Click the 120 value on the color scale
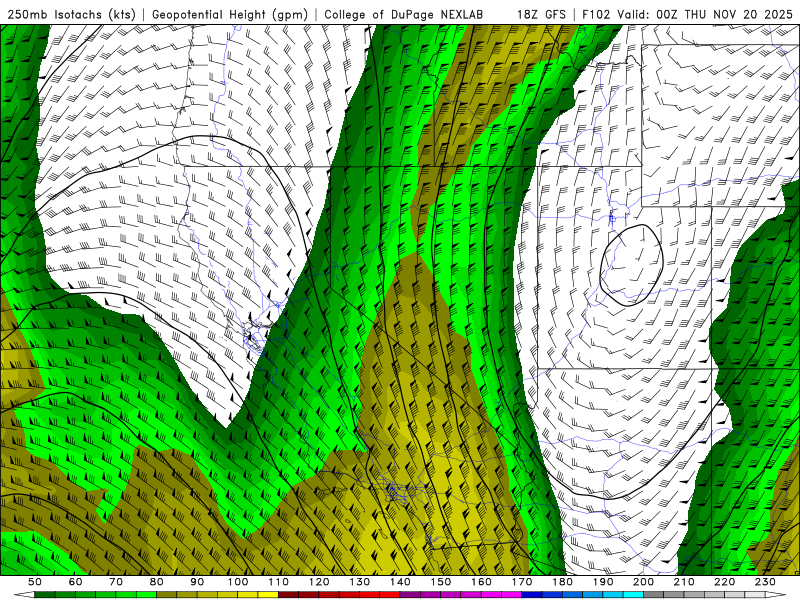 click(x=319, y=582)
